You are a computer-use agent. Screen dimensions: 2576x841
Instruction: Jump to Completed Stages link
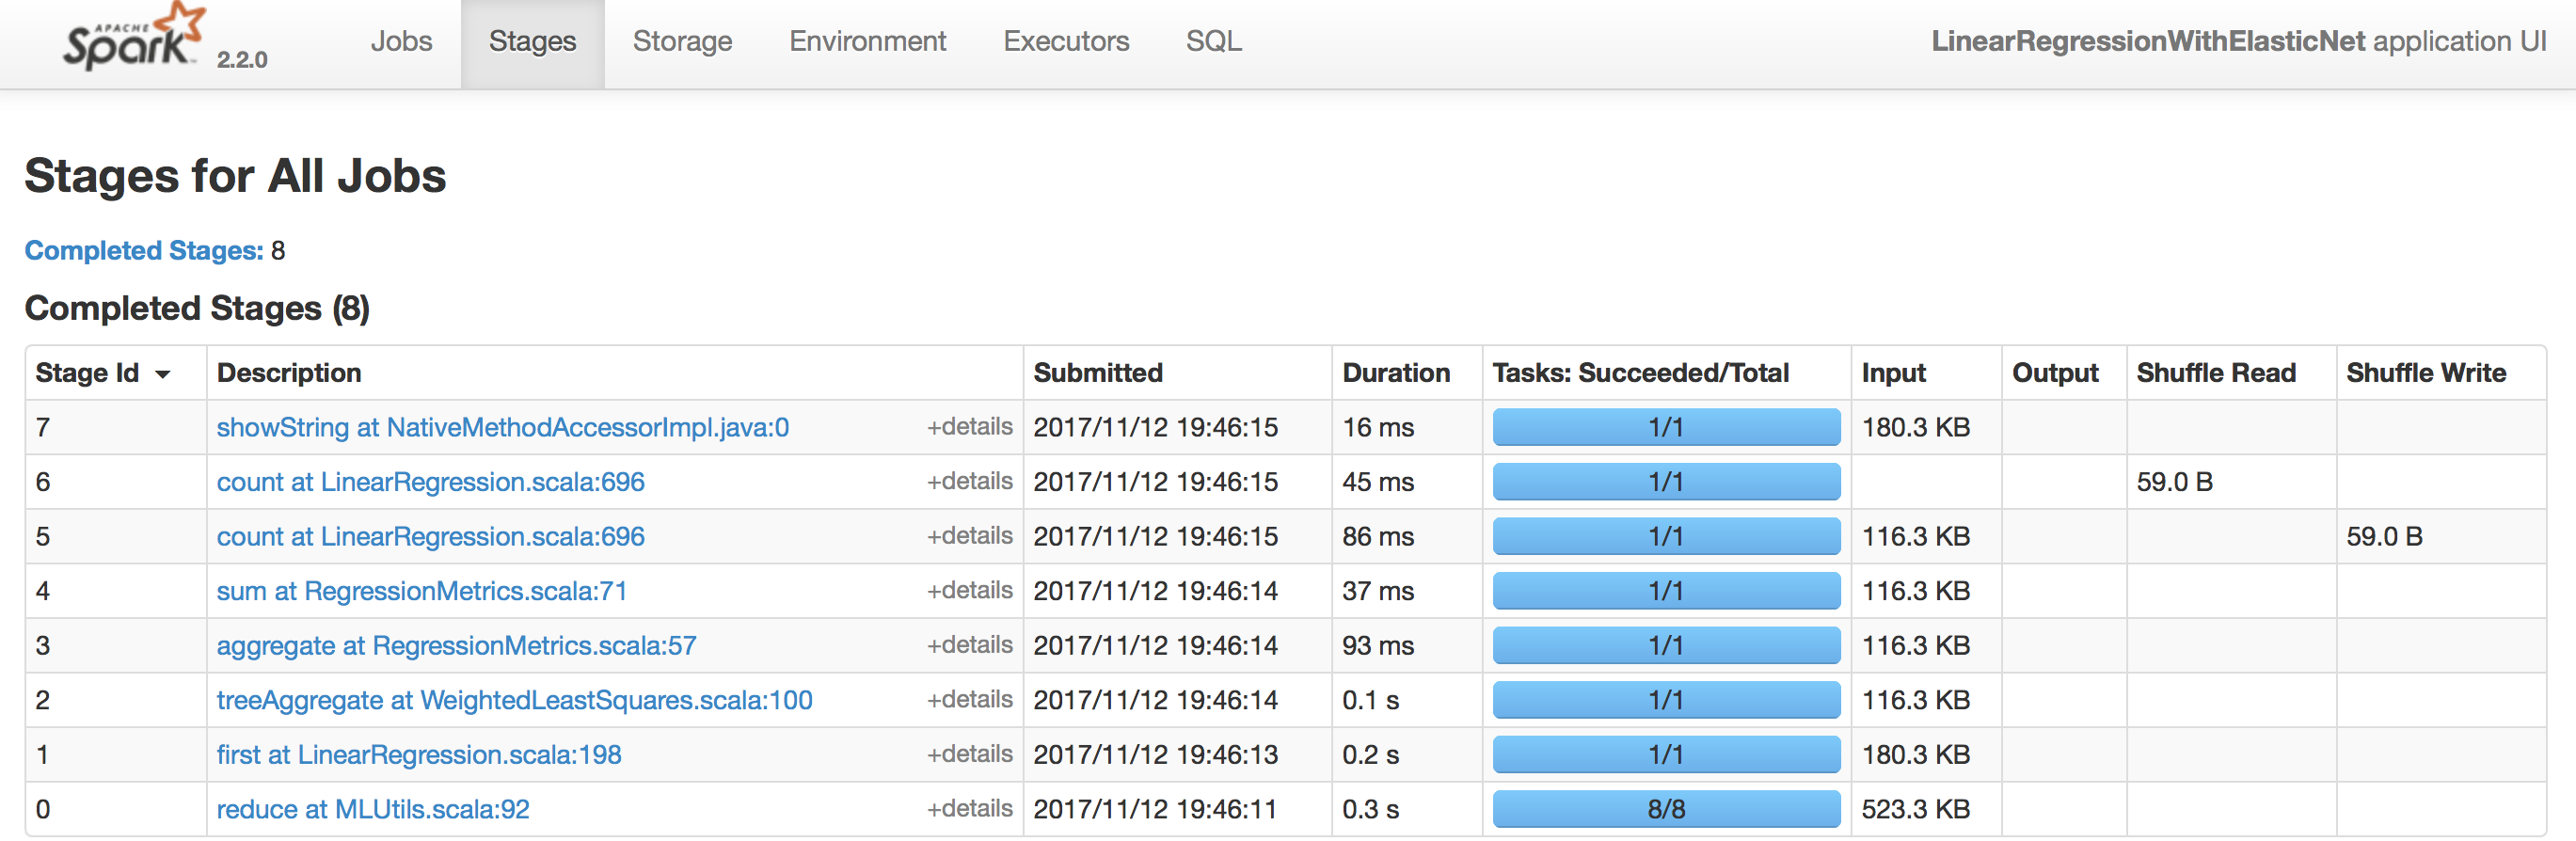pyautogui.click(x=143, y=250)
